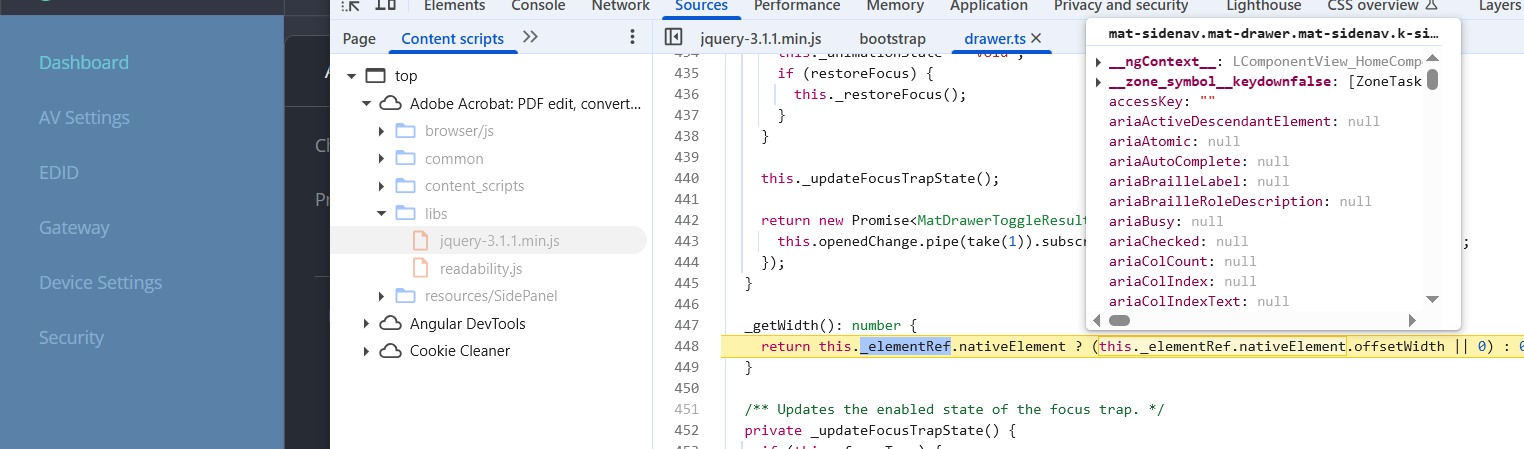Collapse the top frame tree node
This screenshot has height=449, width=1524.
coord(351,76)
